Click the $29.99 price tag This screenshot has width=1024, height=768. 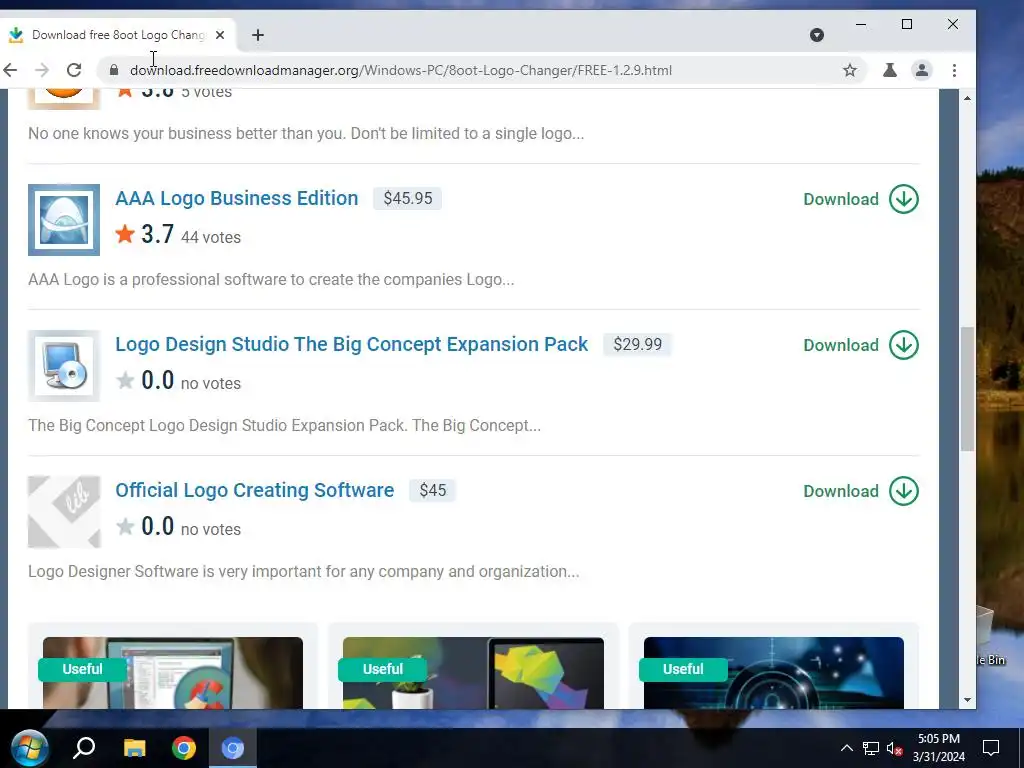(x=637, y=344)
